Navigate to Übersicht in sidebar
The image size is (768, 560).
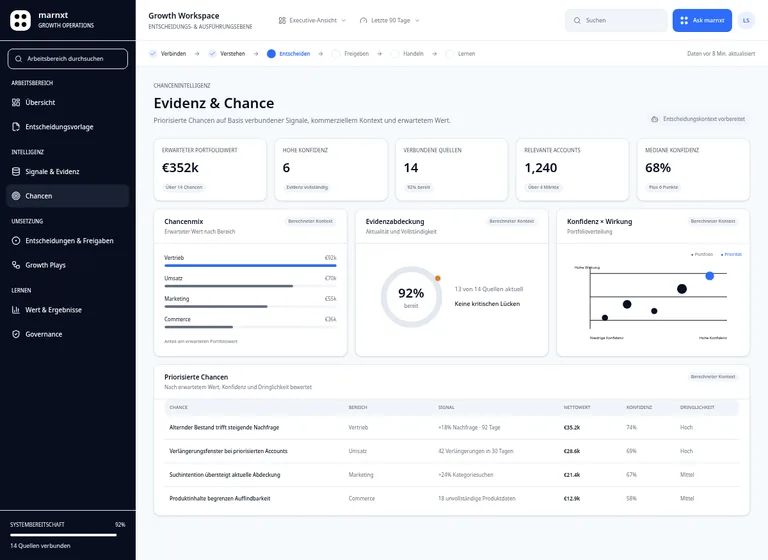[x=68, y=102]
